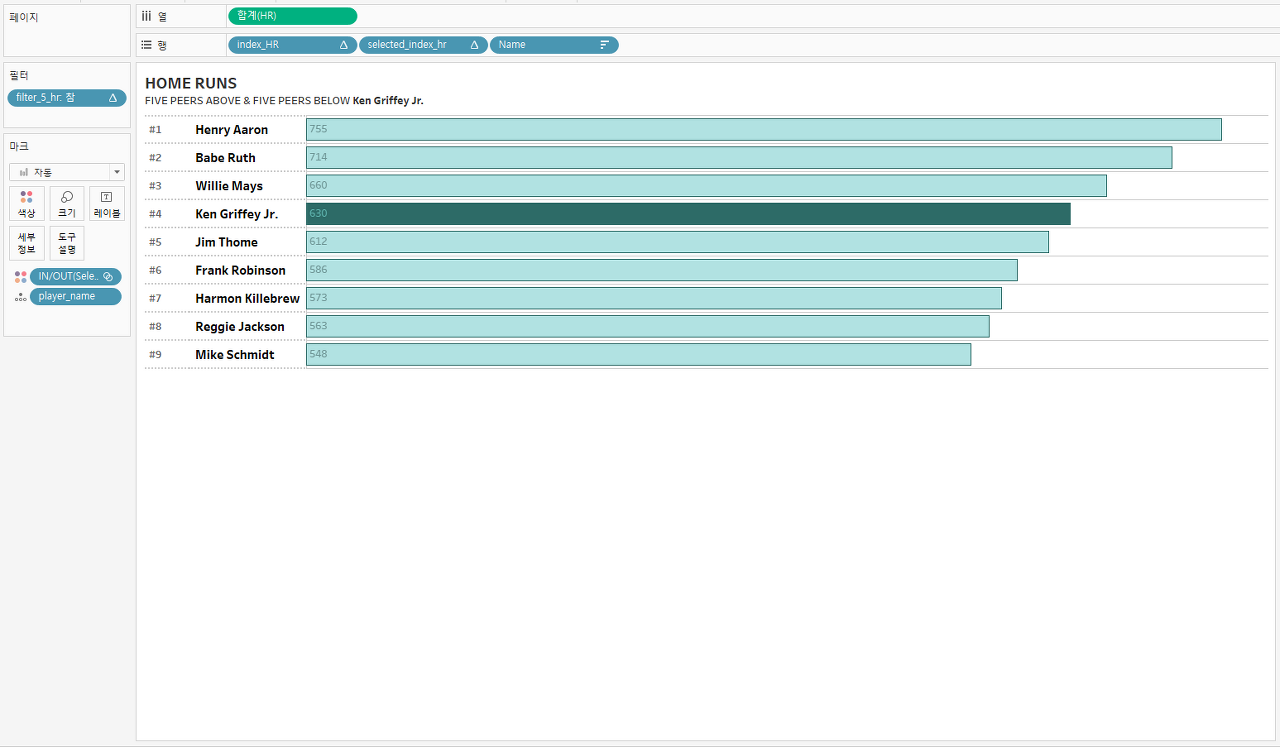Image resolution: width=1280 pixels, height=747 pixels.
Task: Open the Label (레이블) marks button
Action: coord(107,203)
